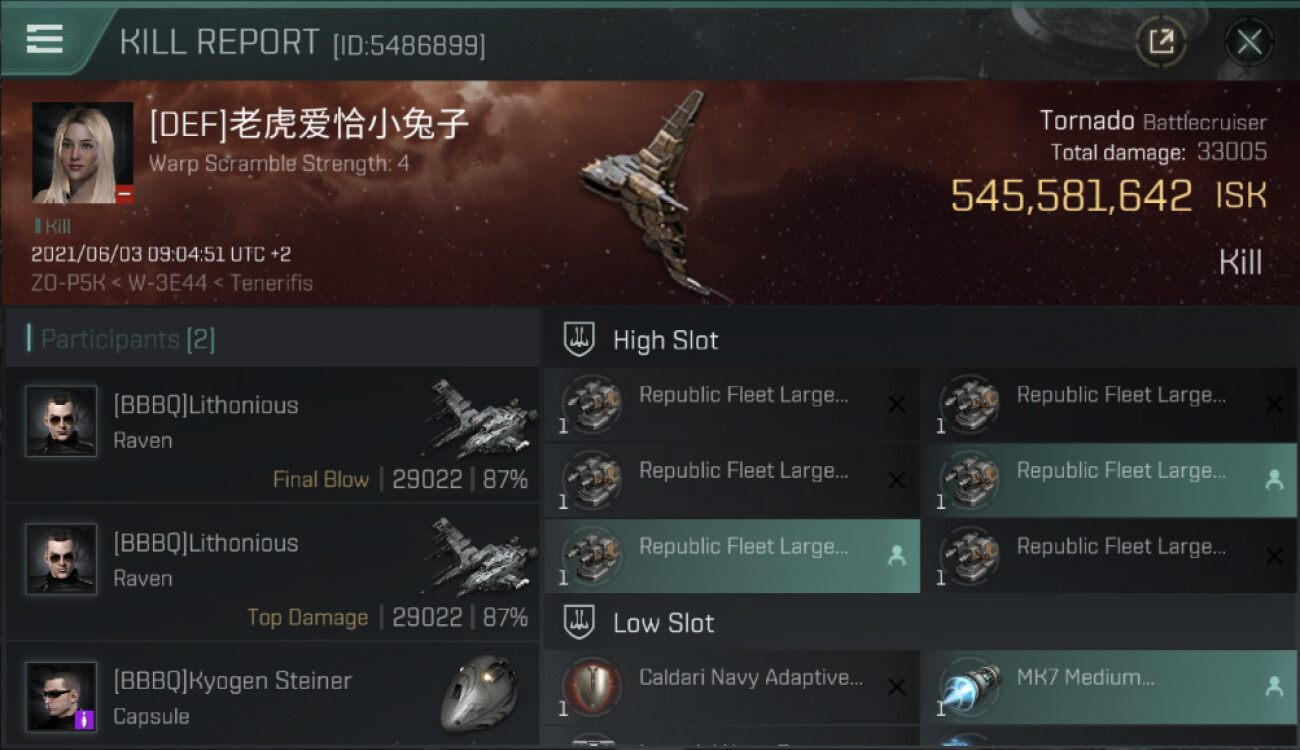Click the 545,581,642 ISK value
1300x750 pixels.
point(1108,195)
